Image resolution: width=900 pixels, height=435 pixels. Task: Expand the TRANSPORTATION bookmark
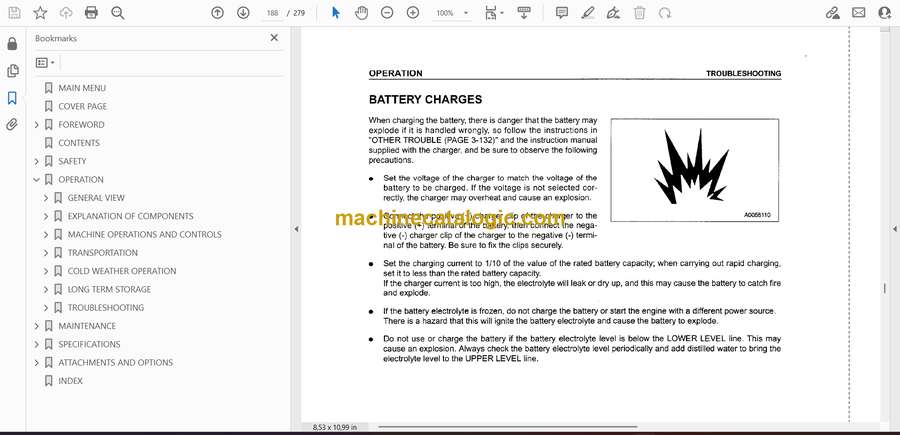click(46, 253)
